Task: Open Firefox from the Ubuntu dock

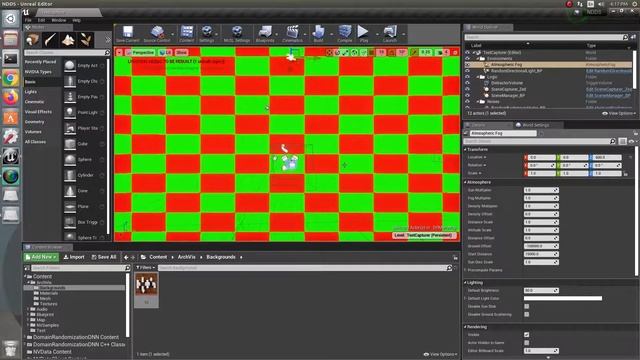Action: pos(11,98)
